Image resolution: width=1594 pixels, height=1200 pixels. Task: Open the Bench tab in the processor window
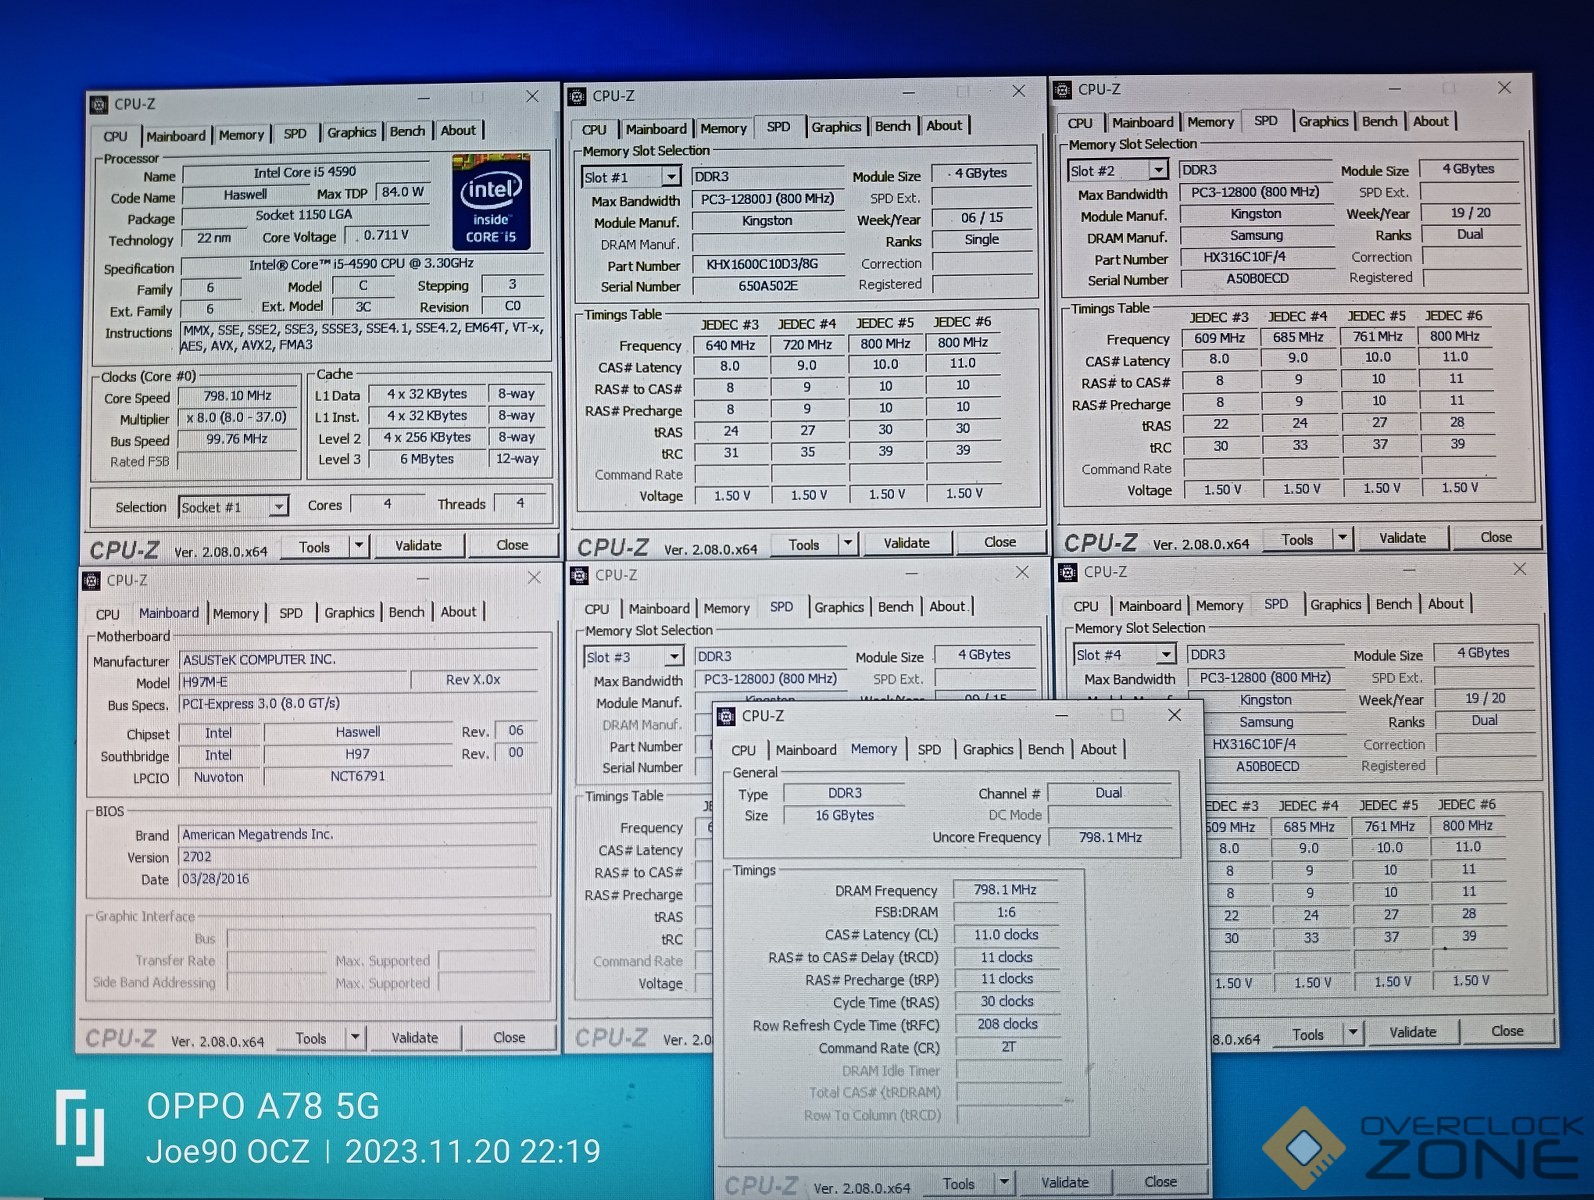coord(407,132)
